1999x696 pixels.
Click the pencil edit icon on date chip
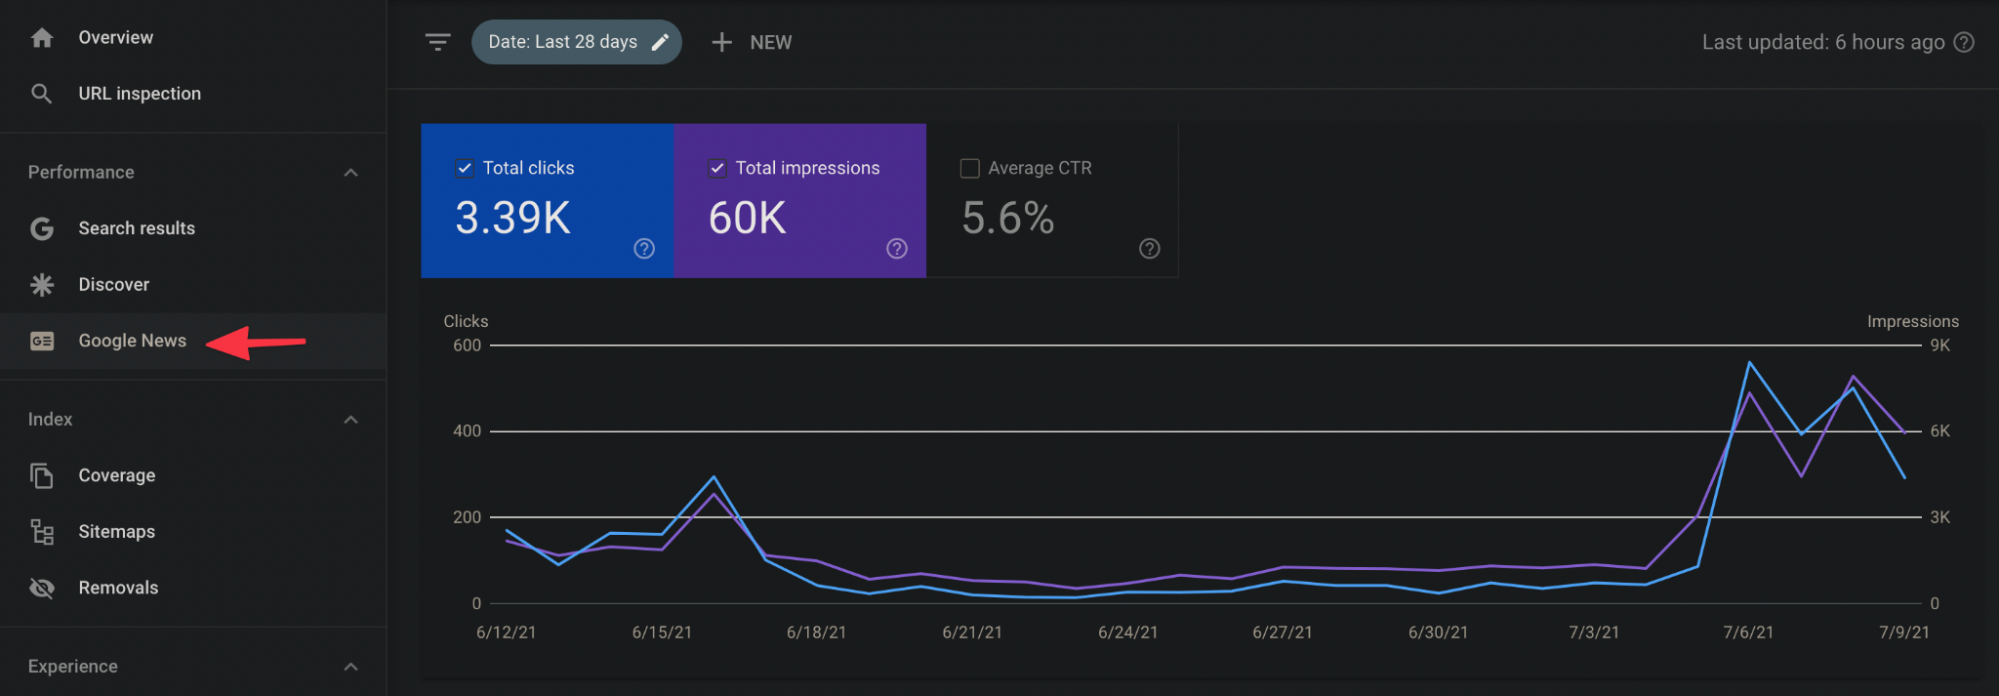point(660,42)
